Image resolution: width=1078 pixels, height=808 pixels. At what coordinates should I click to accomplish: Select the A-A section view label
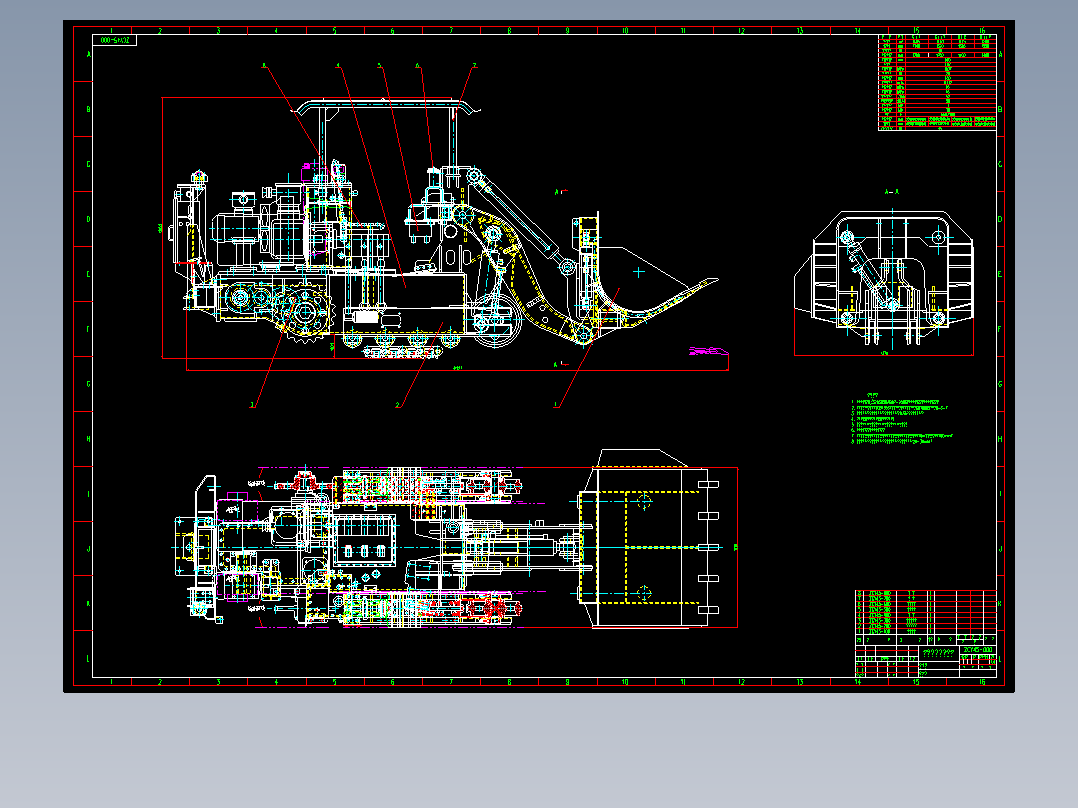tap(891, 193)
